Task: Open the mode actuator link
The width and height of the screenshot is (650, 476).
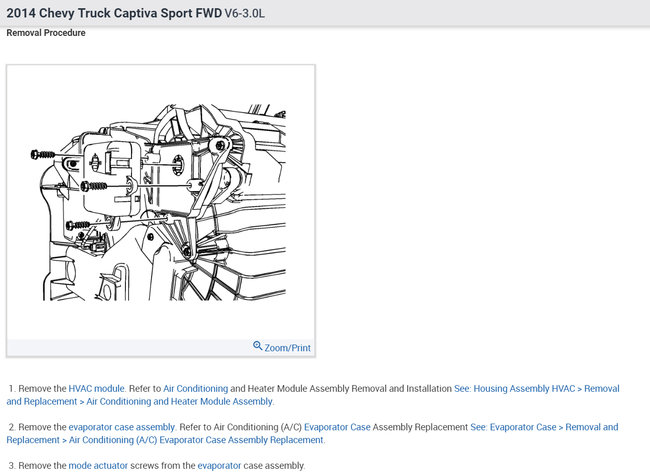Action: click(98, 465)
